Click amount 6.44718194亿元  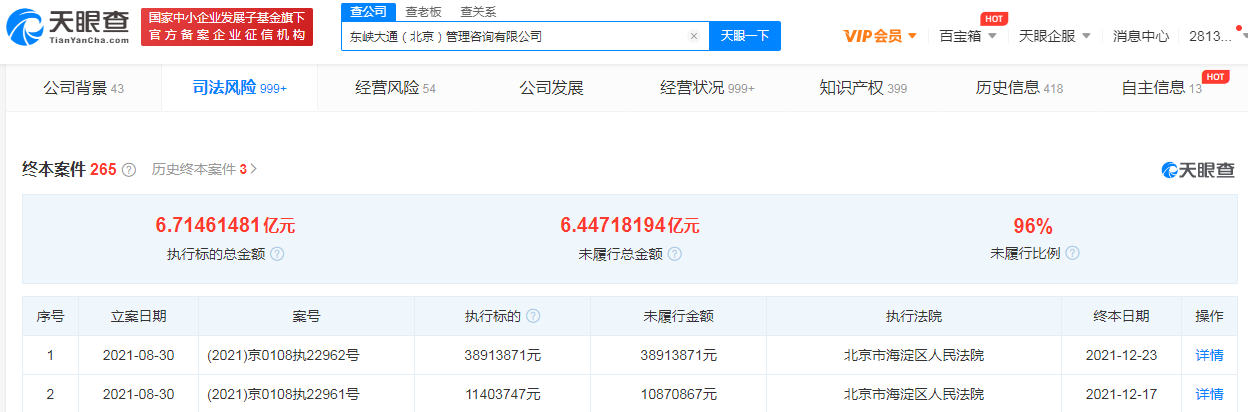pos(630,225)
